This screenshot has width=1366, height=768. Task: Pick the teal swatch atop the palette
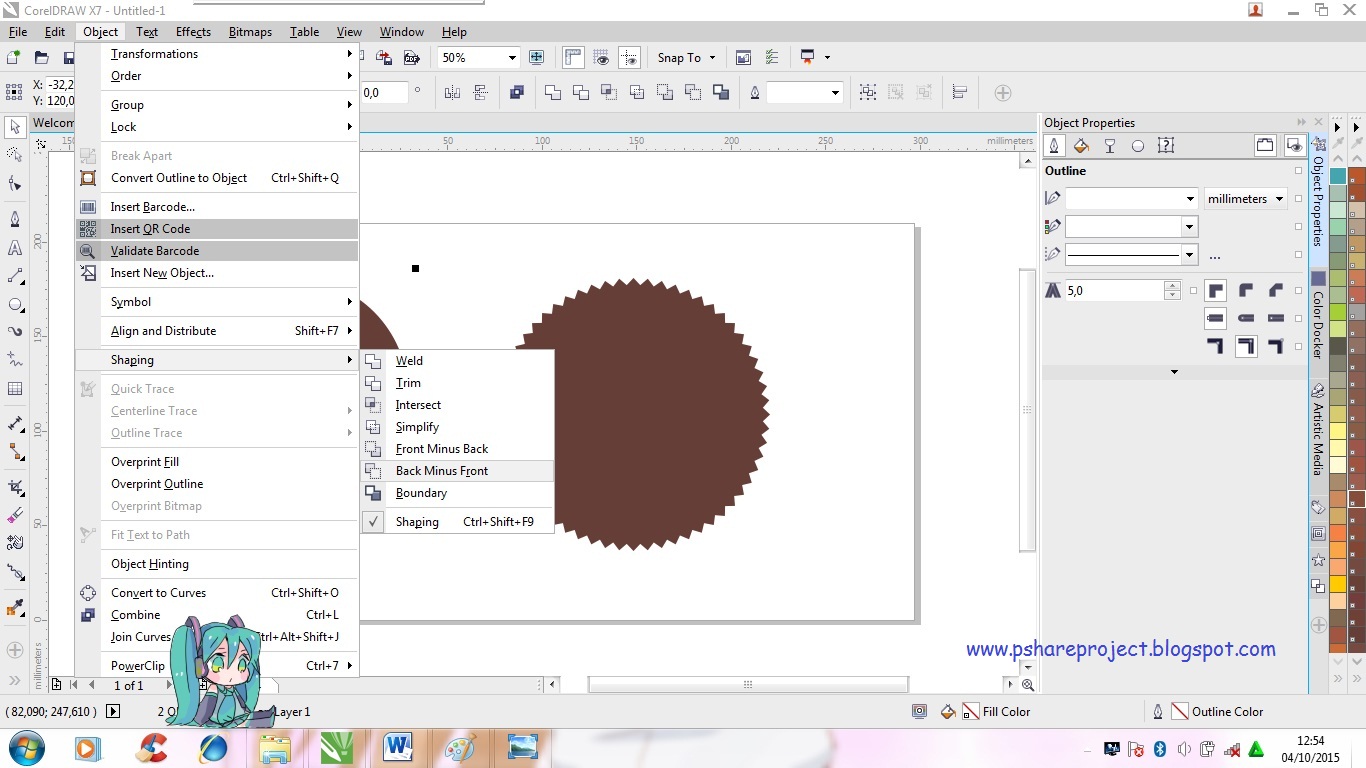pos(1338,177)
